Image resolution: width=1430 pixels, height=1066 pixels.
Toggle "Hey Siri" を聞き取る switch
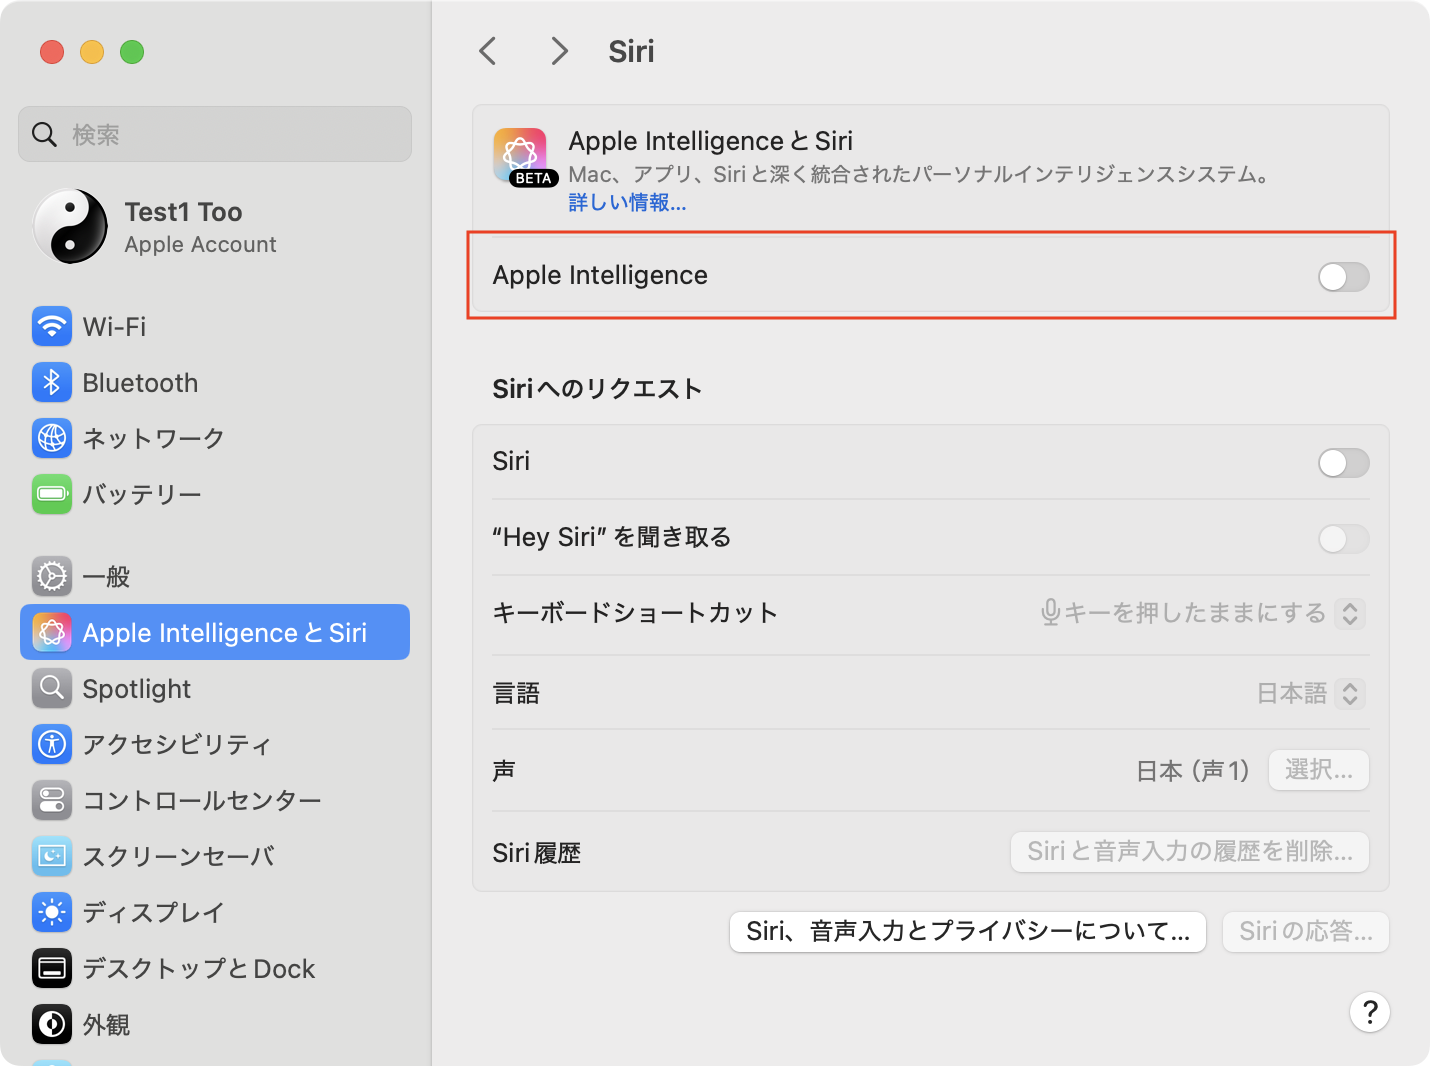click(1343, 539)
